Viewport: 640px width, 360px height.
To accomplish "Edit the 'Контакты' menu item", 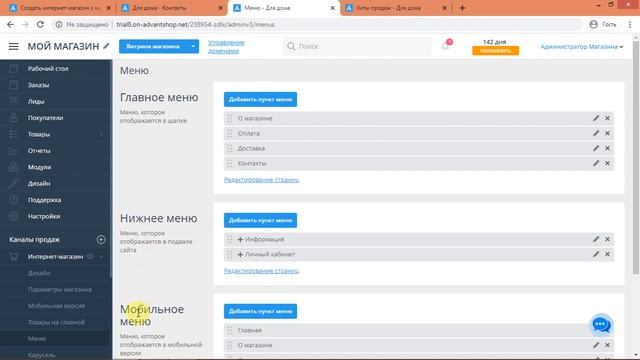I will (x=596, y=163).
